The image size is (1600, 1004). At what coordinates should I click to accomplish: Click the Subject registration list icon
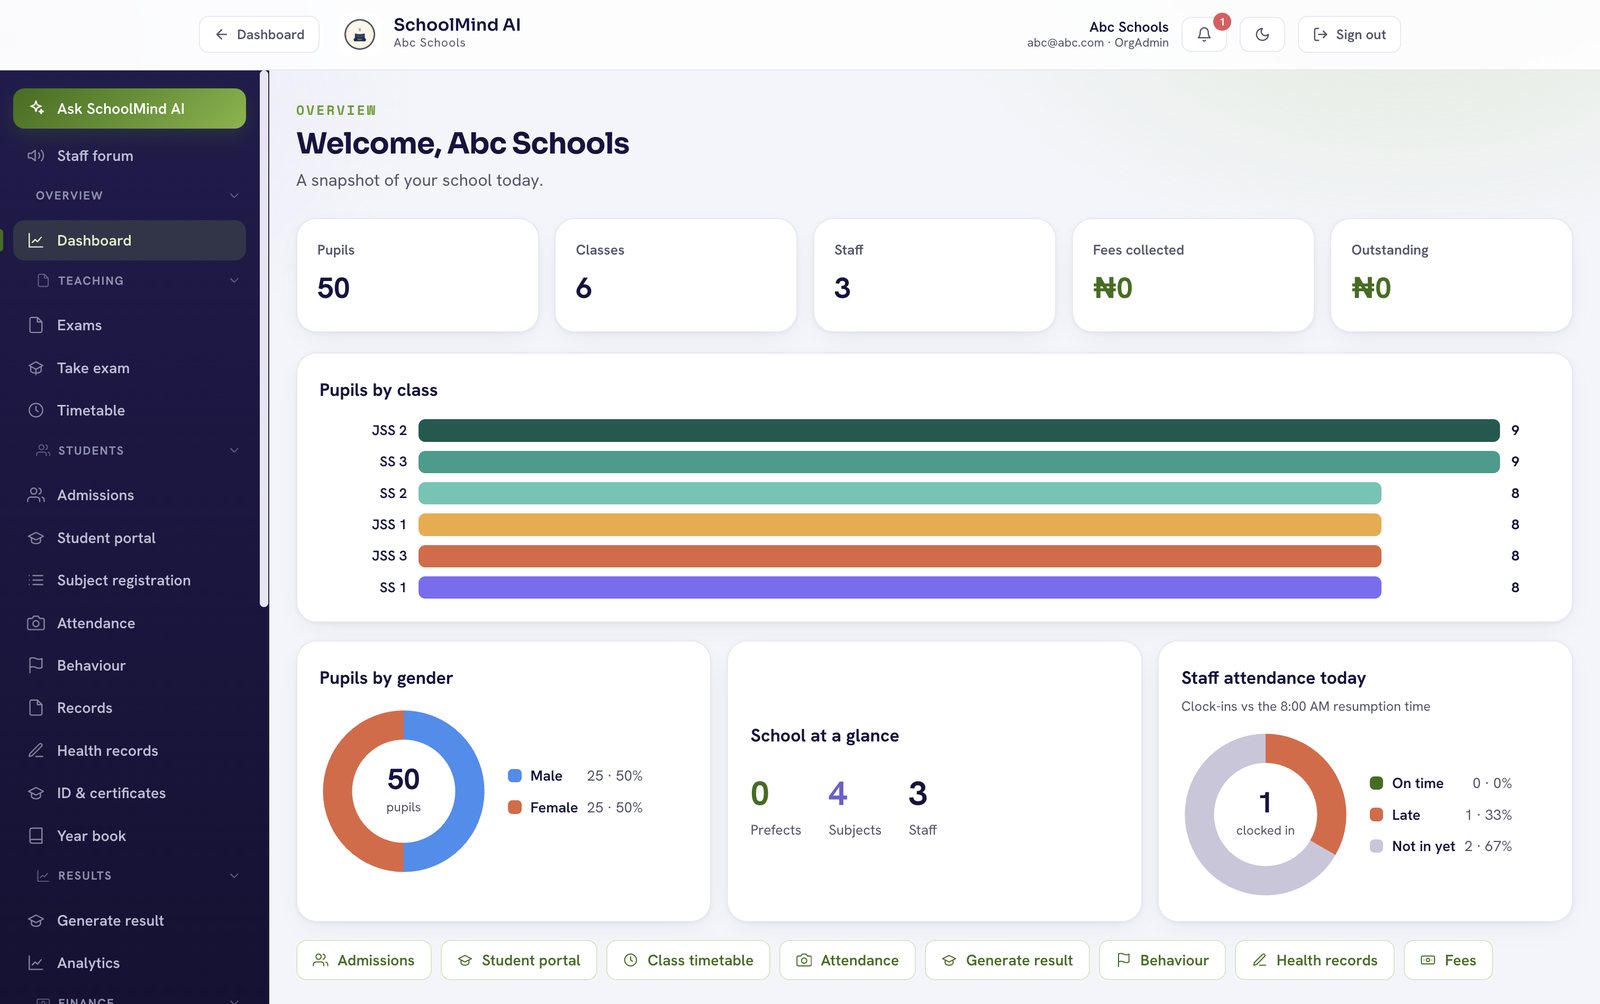point(36,580)
